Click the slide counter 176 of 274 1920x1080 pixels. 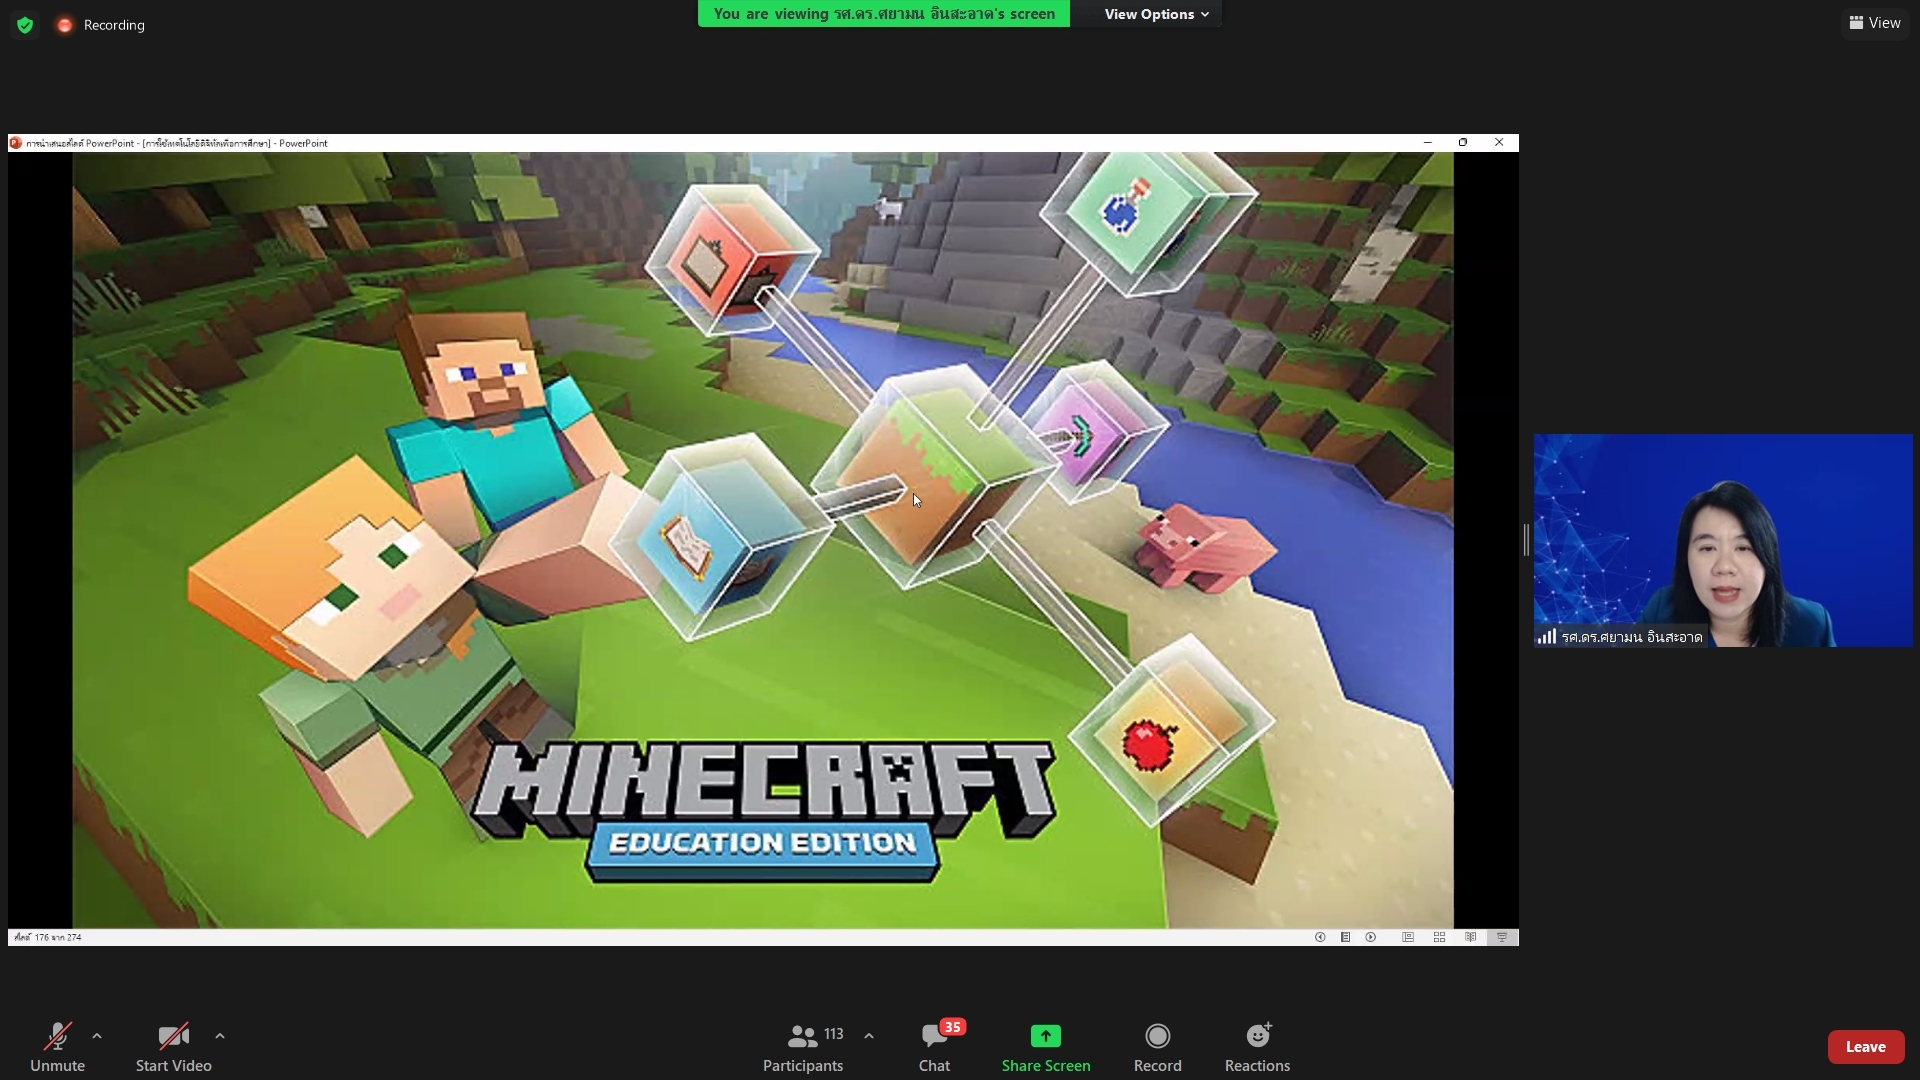[x=48, y=937]
